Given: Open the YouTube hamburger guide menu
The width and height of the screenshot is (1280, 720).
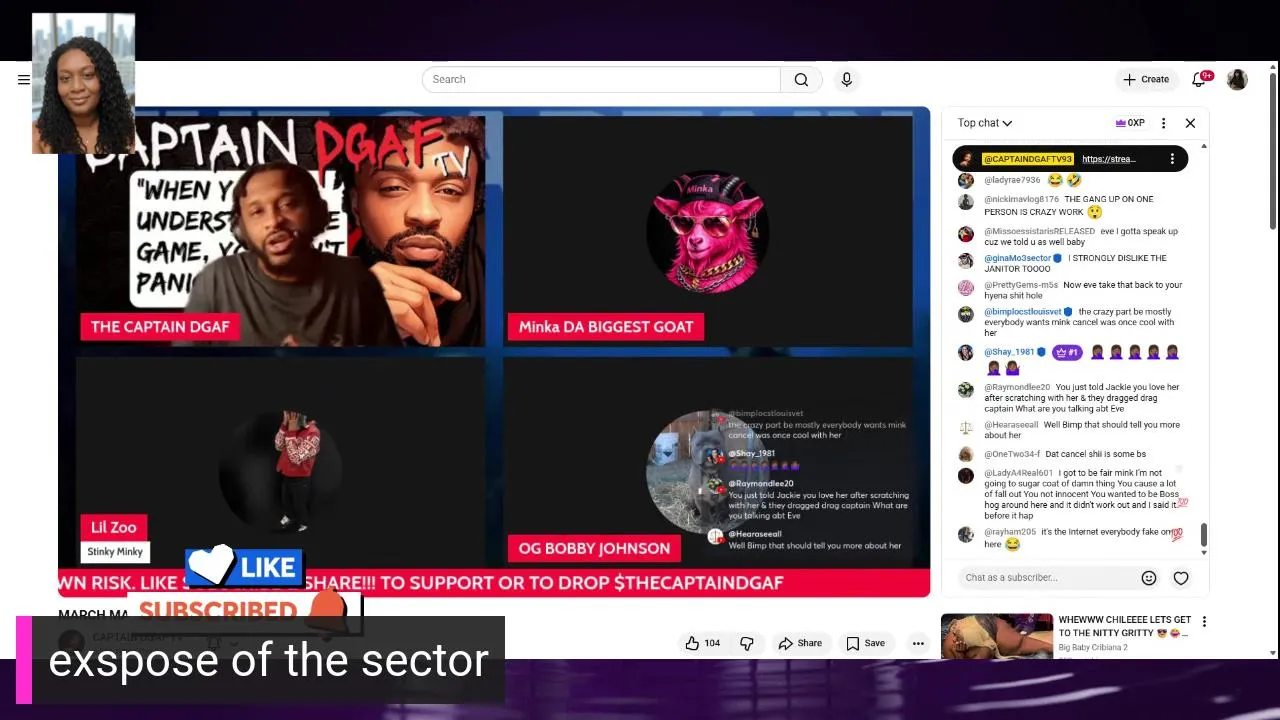Looking at the screenshot, I should [24, 80].
